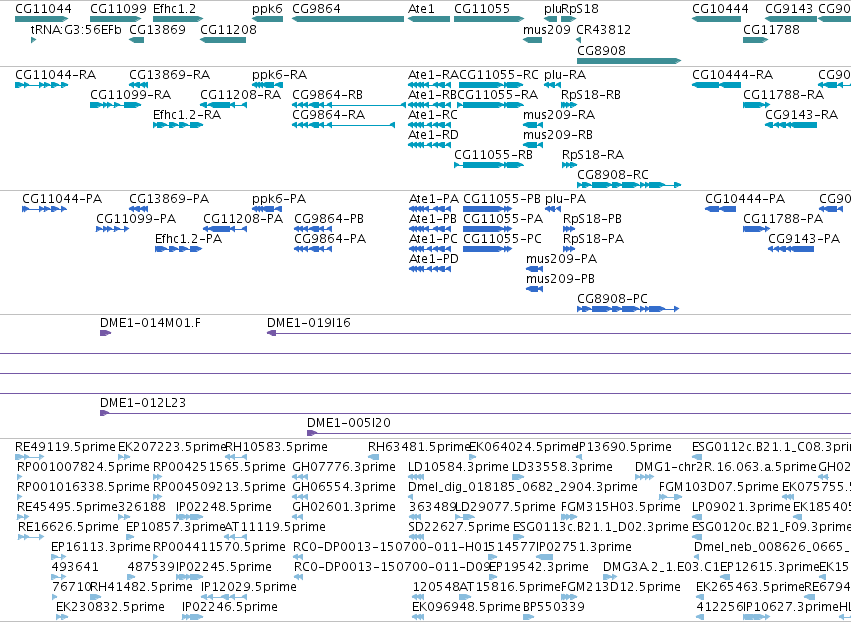Open the DME1-019I16 BAC label
851x622 pixels.
(309, 323)
